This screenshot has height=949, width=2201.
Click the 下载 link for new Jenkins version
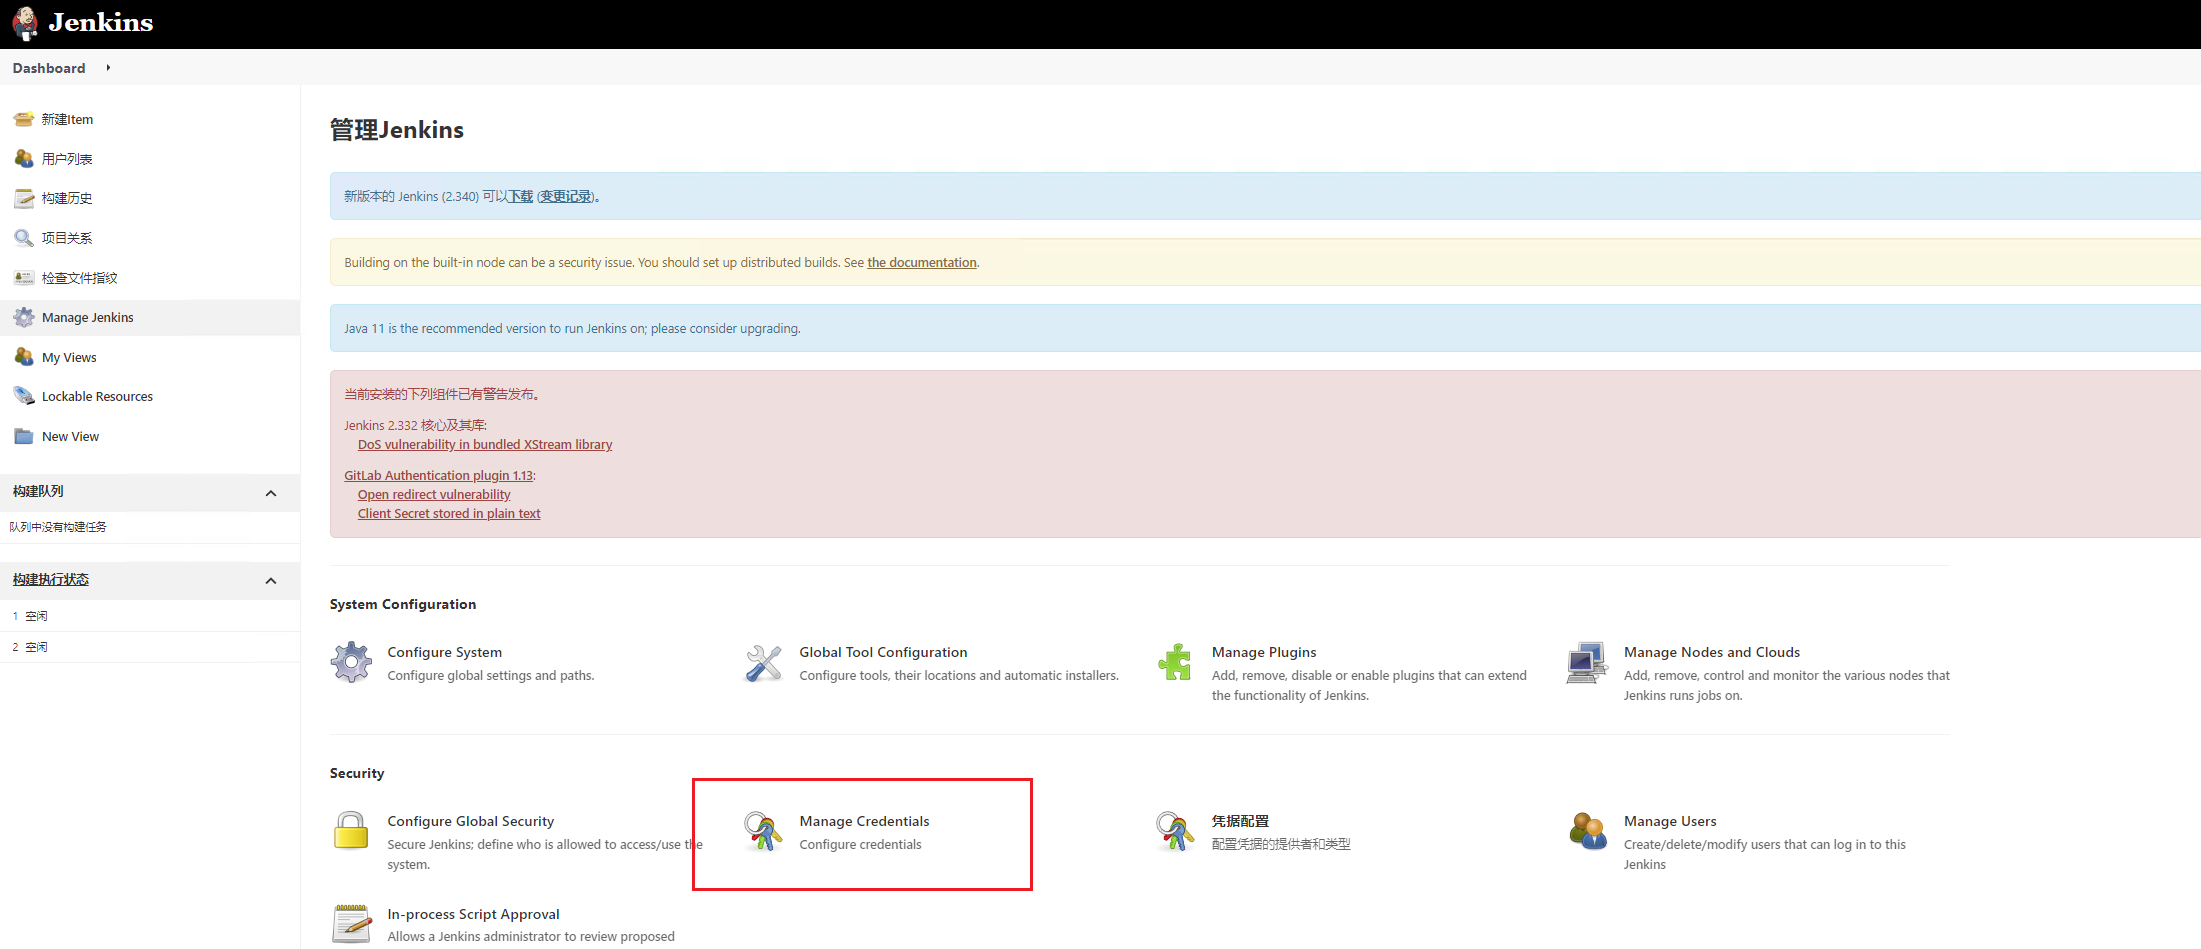(x=520, y=196)
